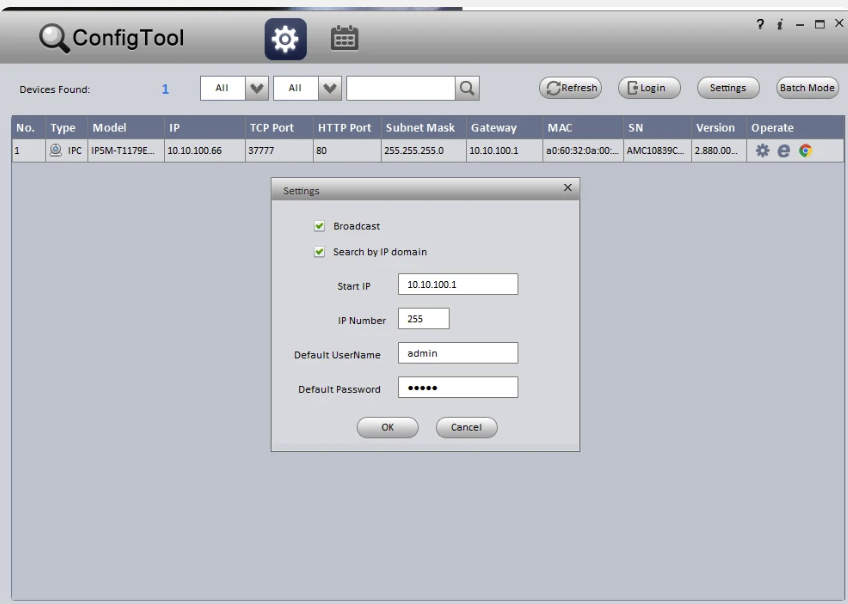Confirm settings with OK
848x604 pixels.
[387, 427]
